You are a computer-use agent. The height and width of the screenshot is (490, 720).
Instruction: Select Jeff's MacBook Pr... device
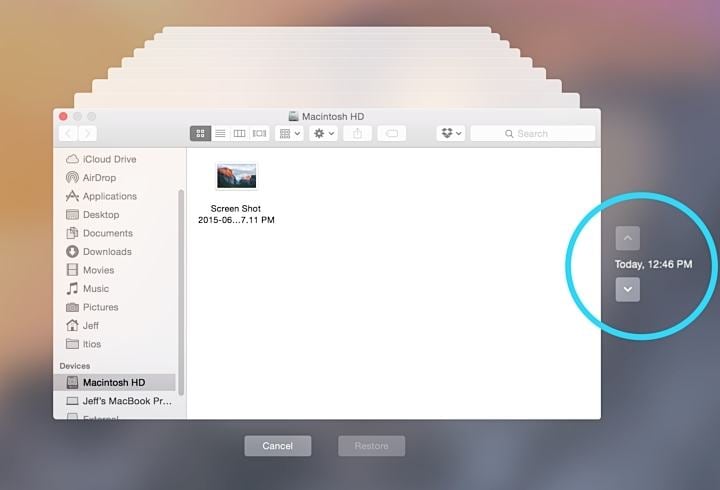click(119, 401)
